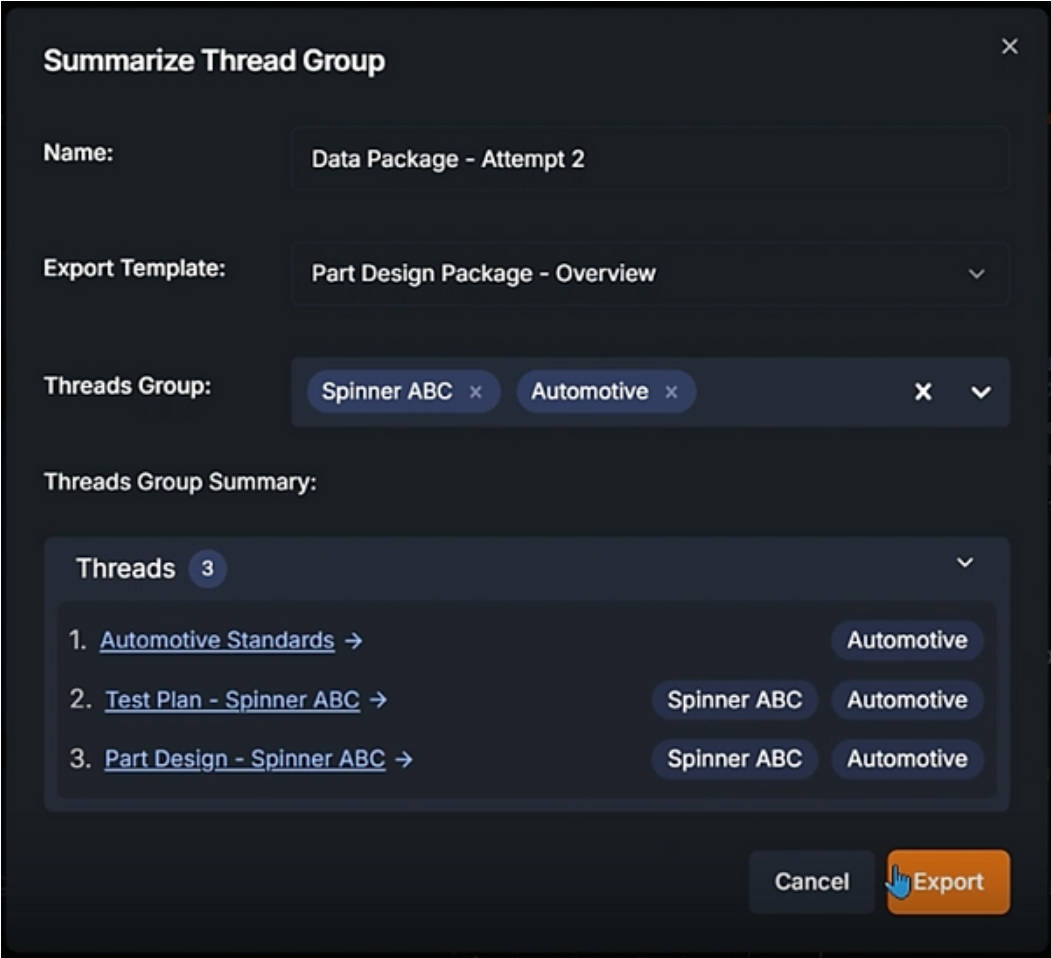The height and width of the screenshot is (958, 1051).
Task: Click Automotive tag on Automotive Standards row
Action: [907, 640]
